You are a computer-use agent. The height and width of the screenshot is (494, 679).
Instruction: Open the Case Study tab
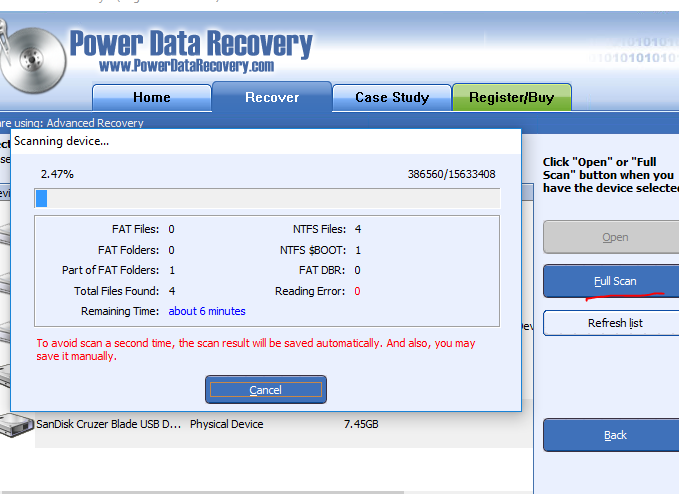pos(392,97)
